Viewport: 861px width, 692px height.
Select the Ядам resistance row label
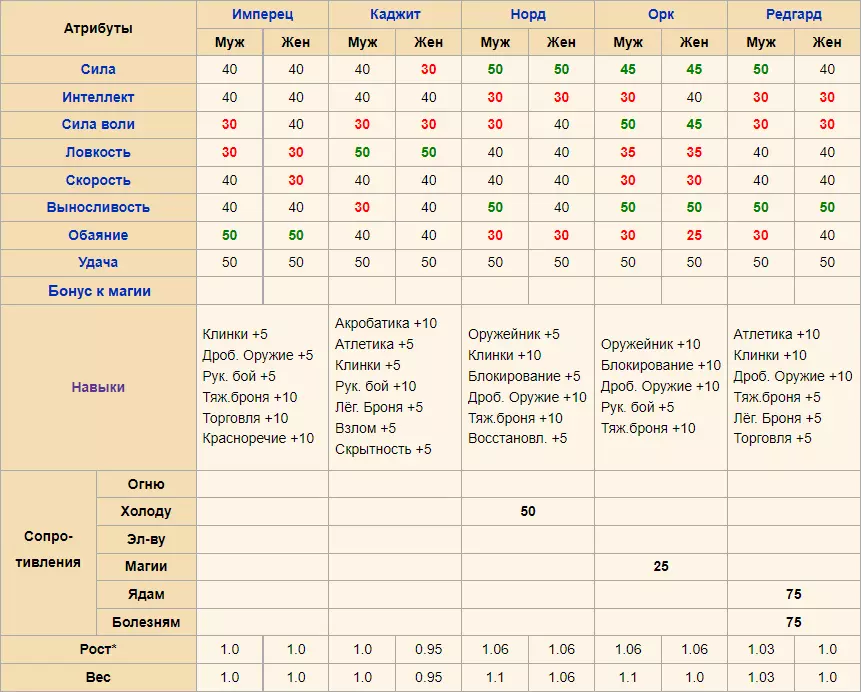tap(146, 594)
